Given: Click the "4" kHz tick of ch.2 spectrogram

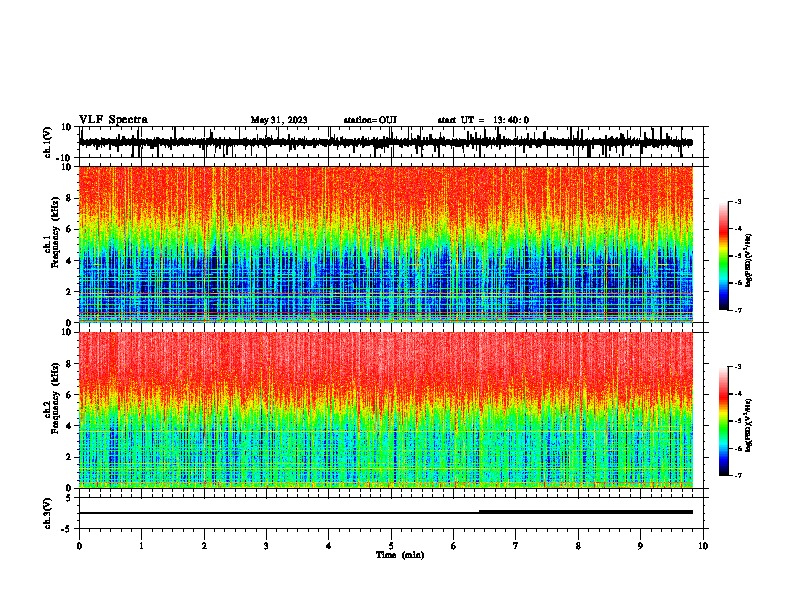Looking at the screenshot, I should pyautogui.click(x=70, y=426).
